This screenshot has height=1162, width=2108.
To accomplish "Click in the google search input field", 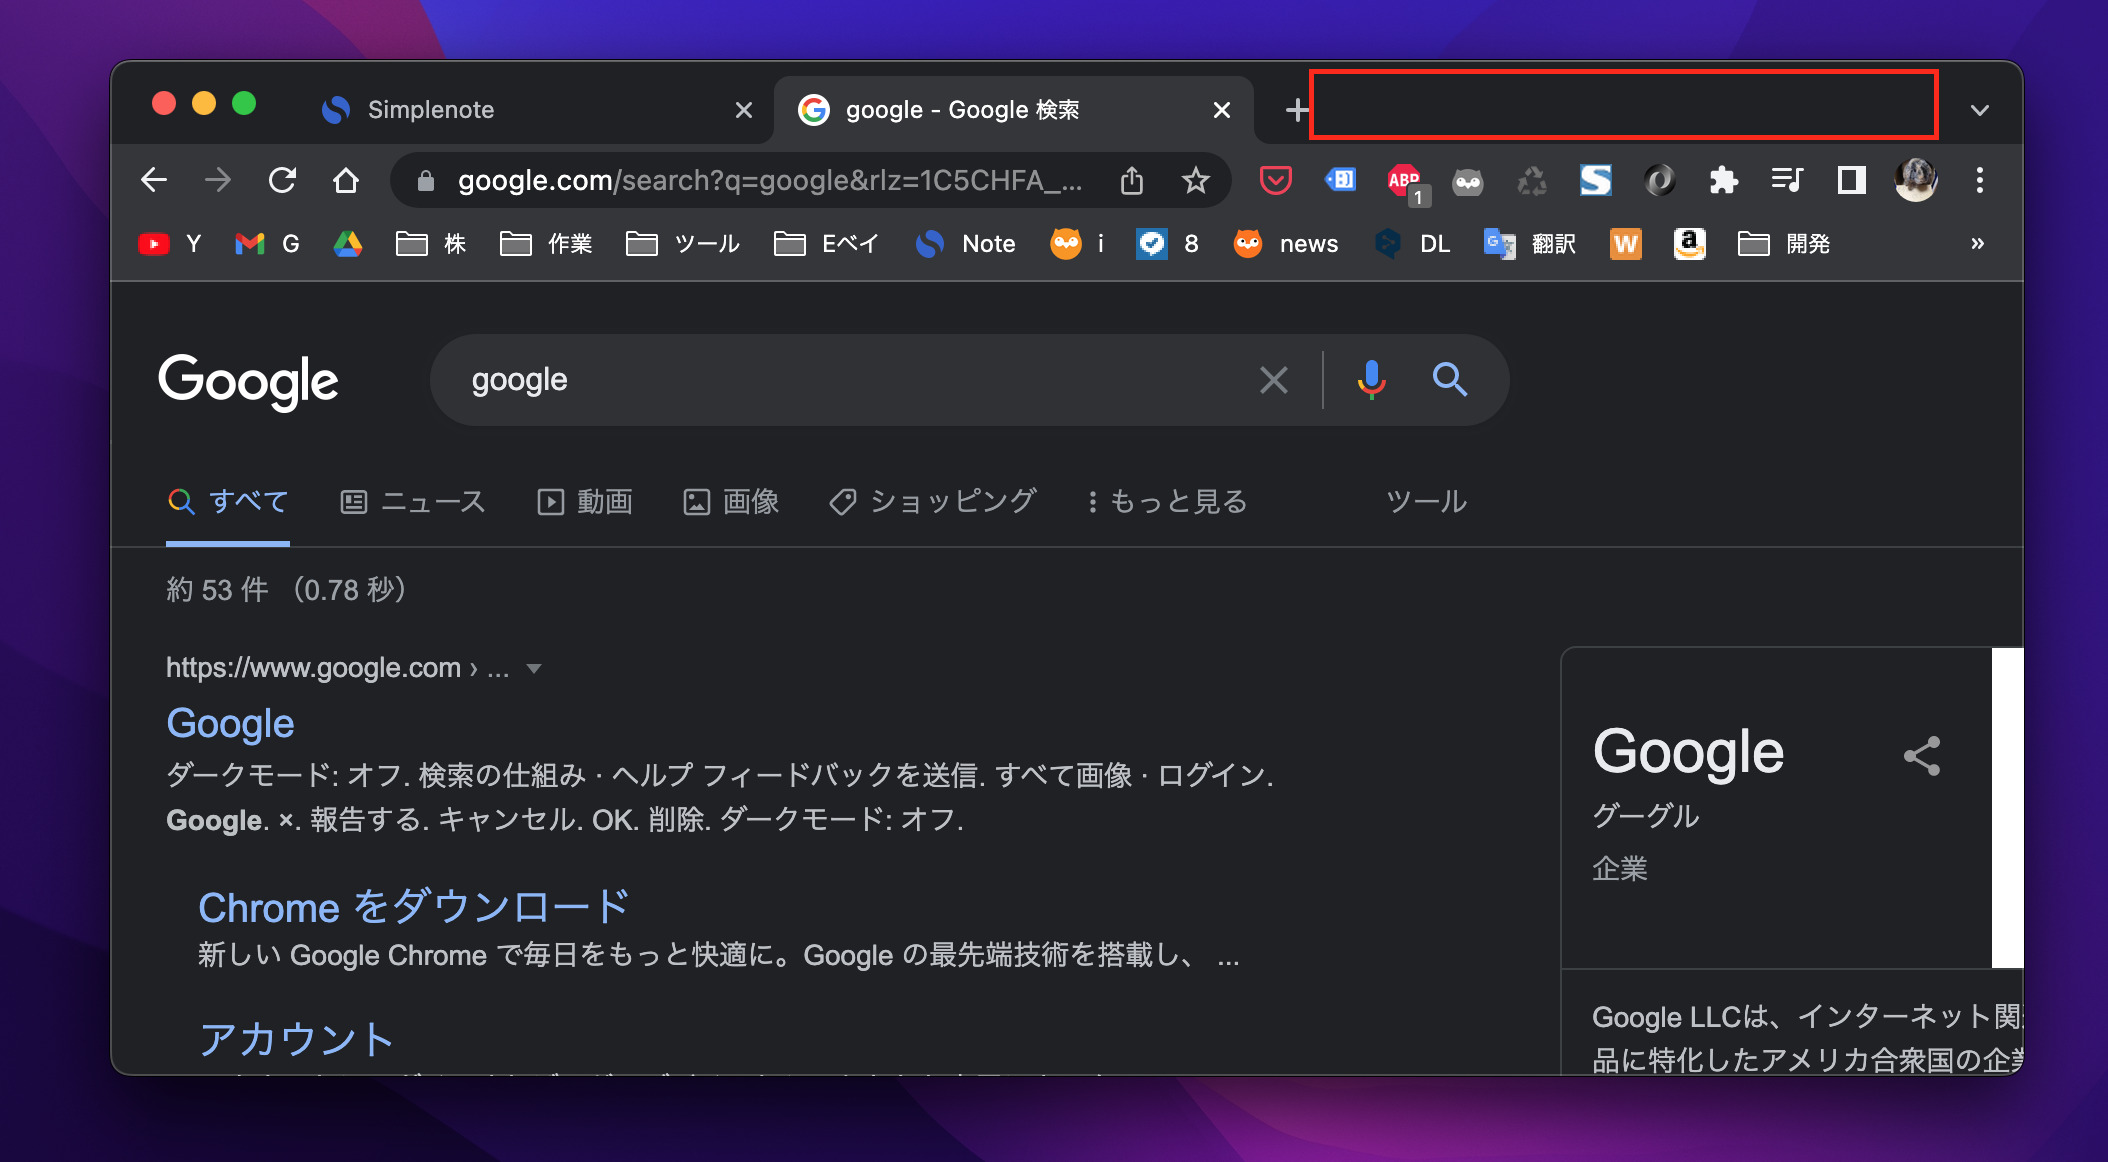I will [x=850, y=380].
